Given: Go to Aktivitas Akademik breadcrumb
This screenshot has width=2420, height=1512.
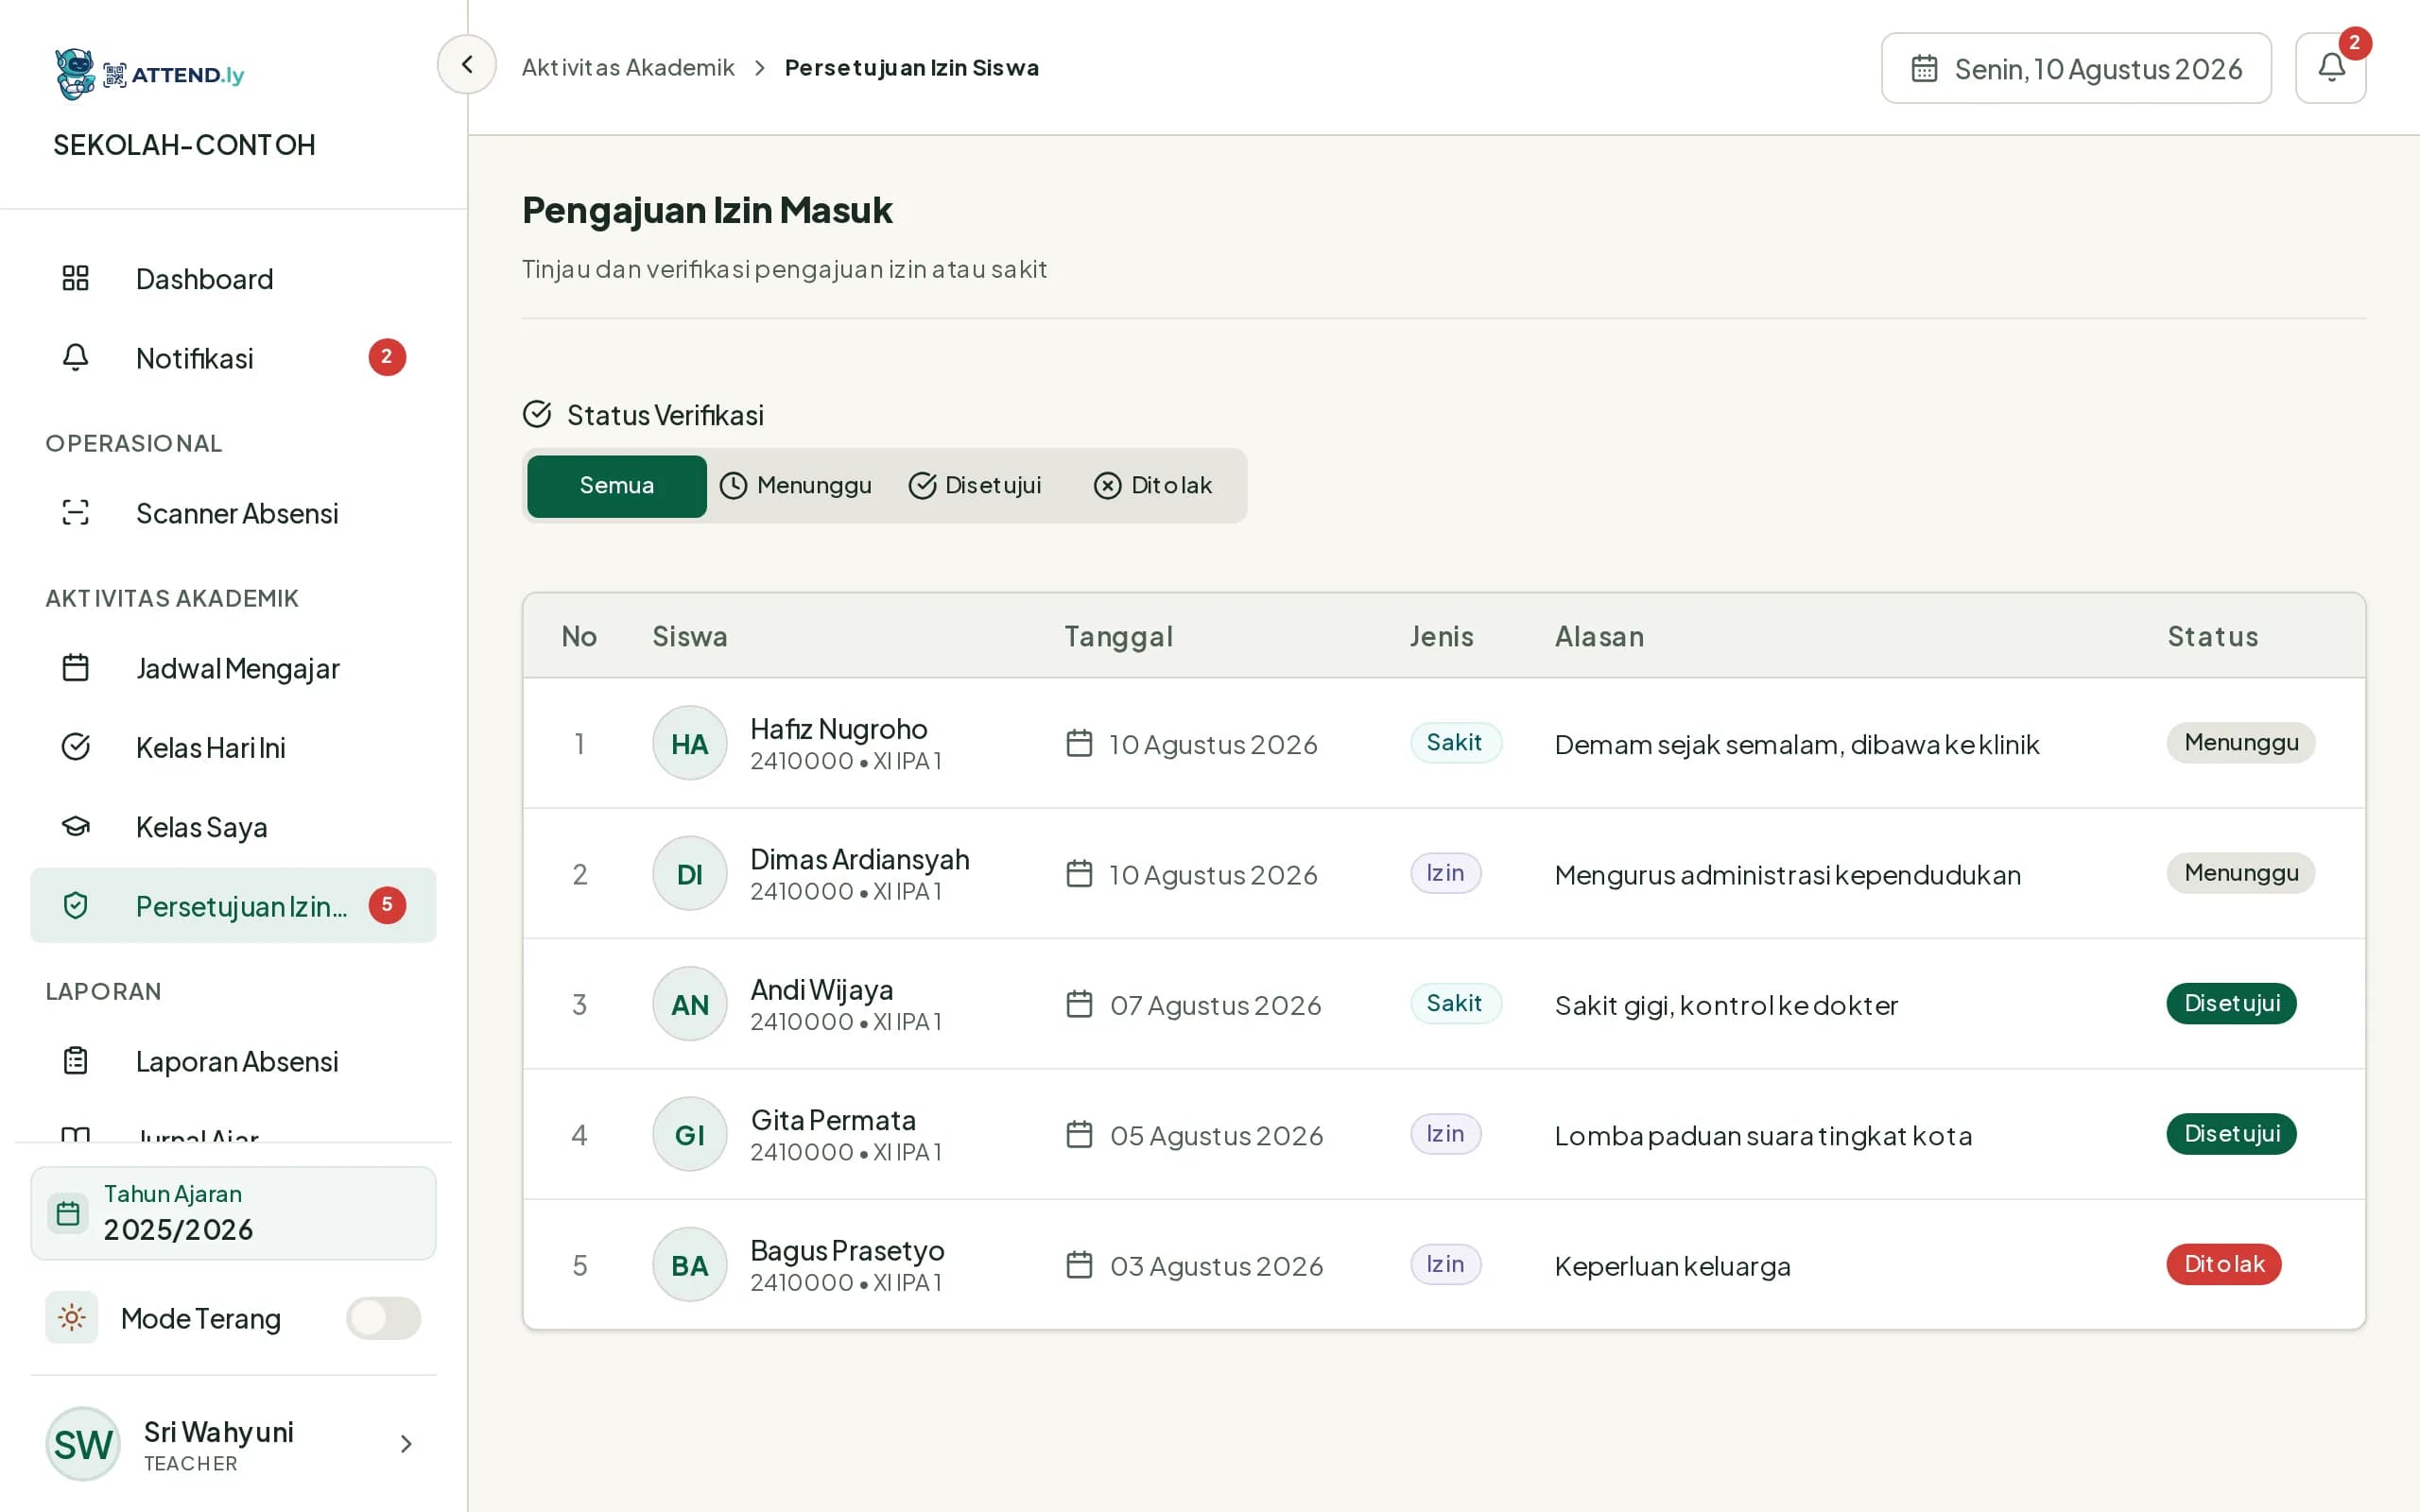Looking at the screenshot, I should 628,68.
